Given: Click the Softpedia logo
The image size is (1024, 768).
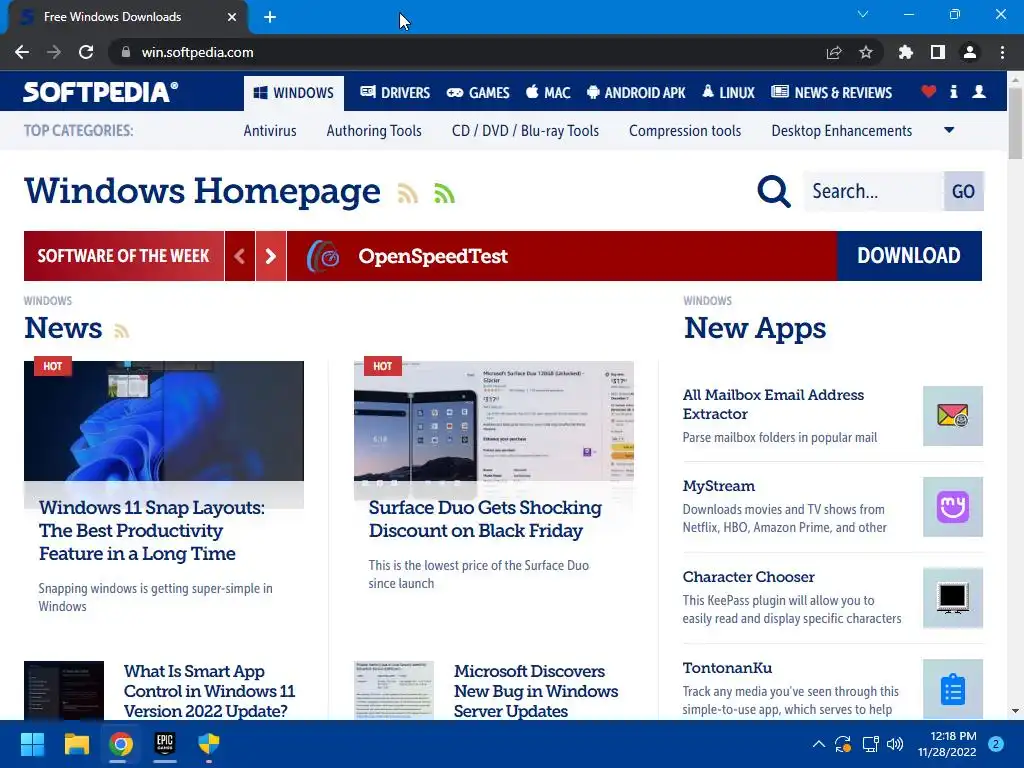Looking at the screenshot, I should tap(100, 92).
